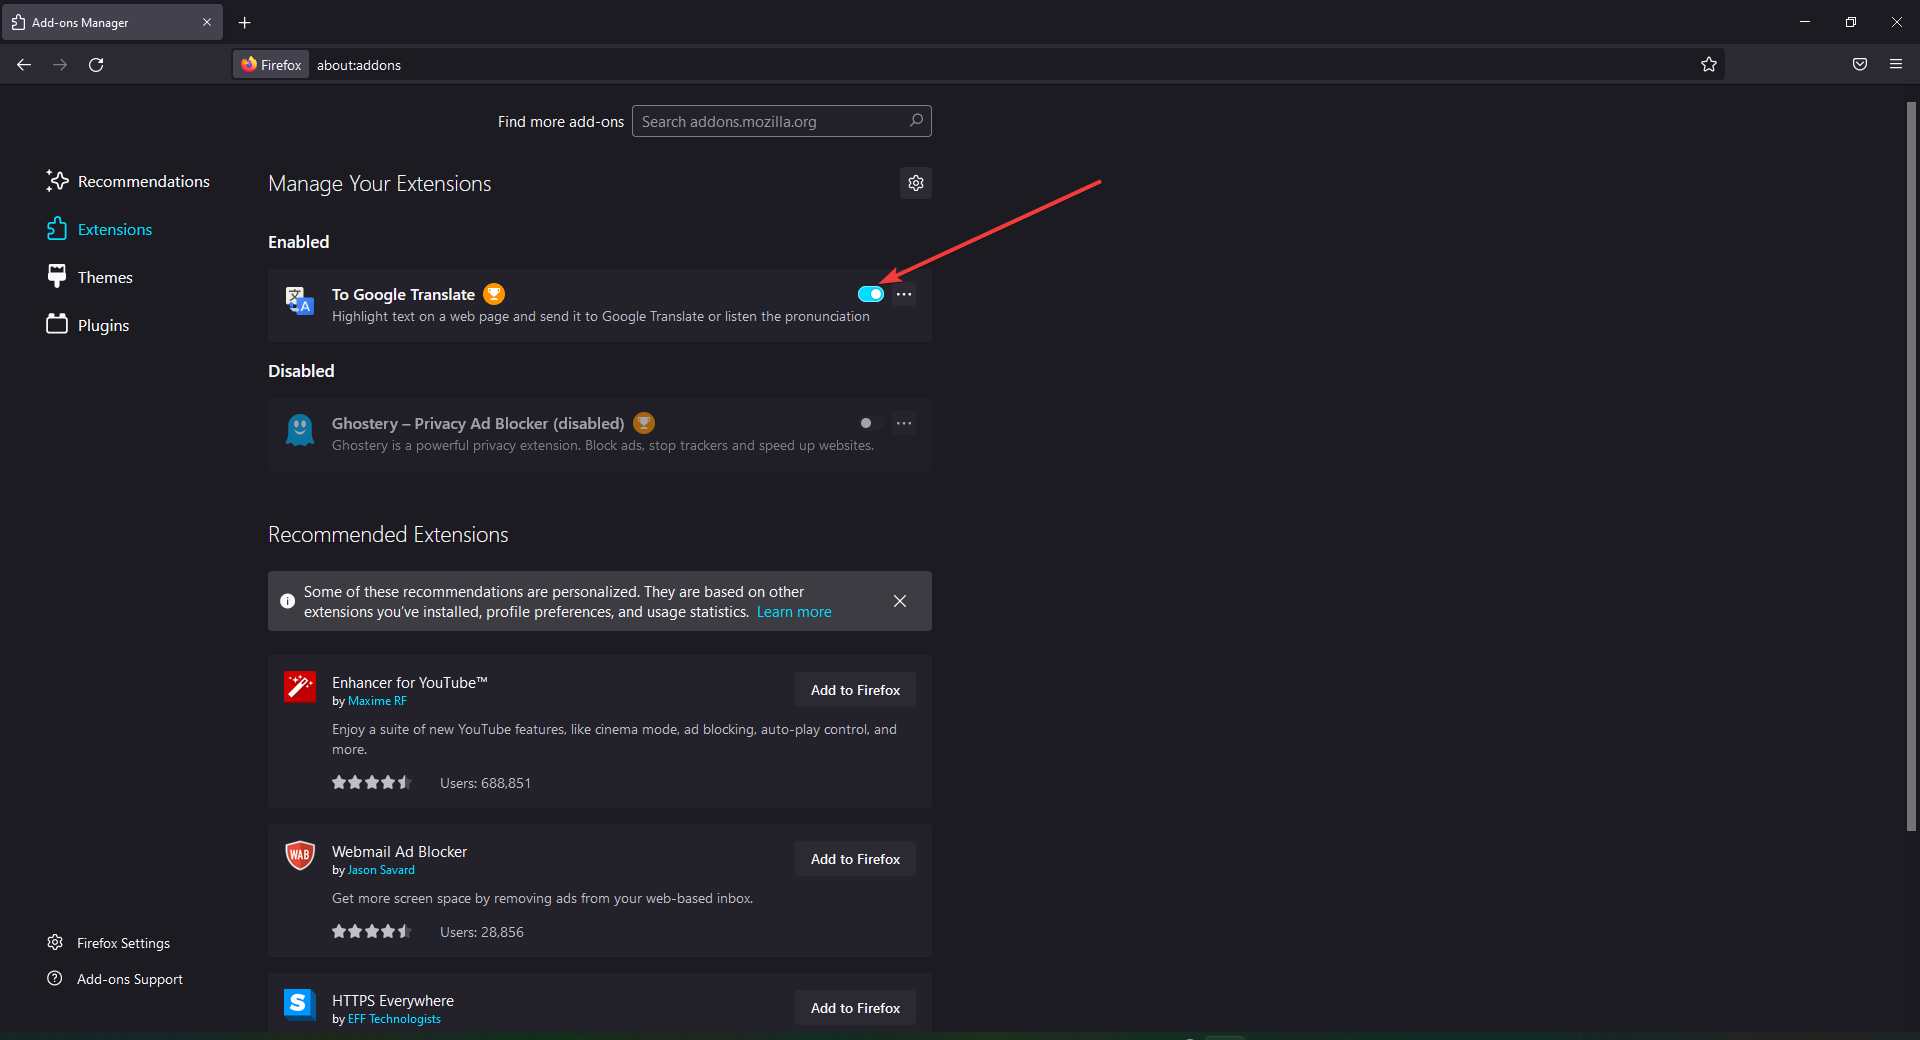Image resolution: width=1920 pixels, height=1040 pixels.
Task: Open author Jason Savard link
Action: [x=381, y=870]
